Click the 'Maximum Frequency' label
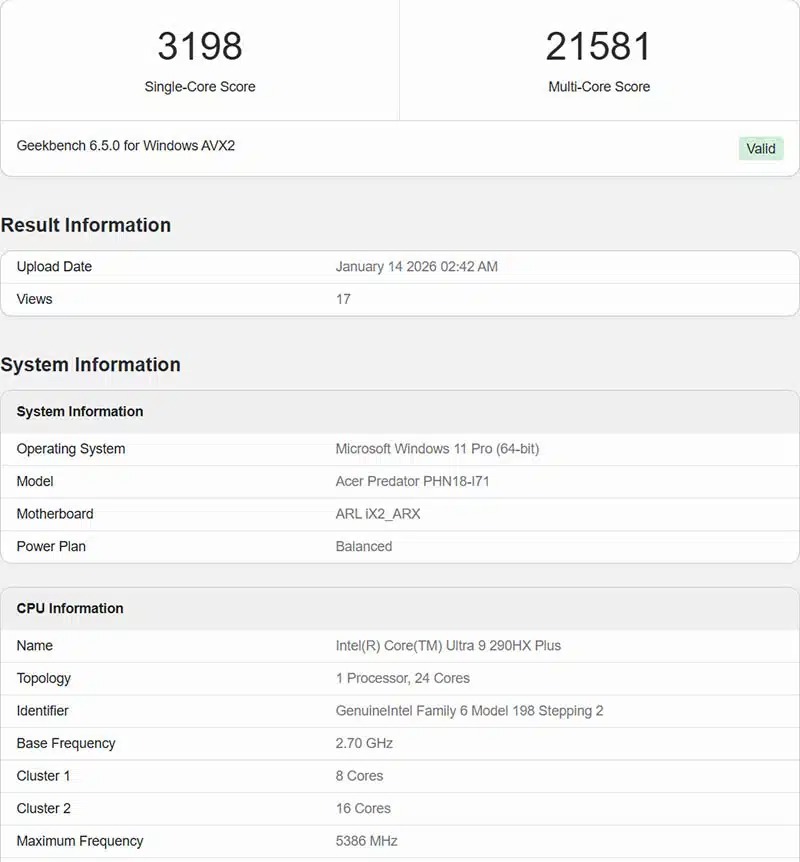Image resolution: width=800 pixels, height=862 pixels. (x=80, y=841)
